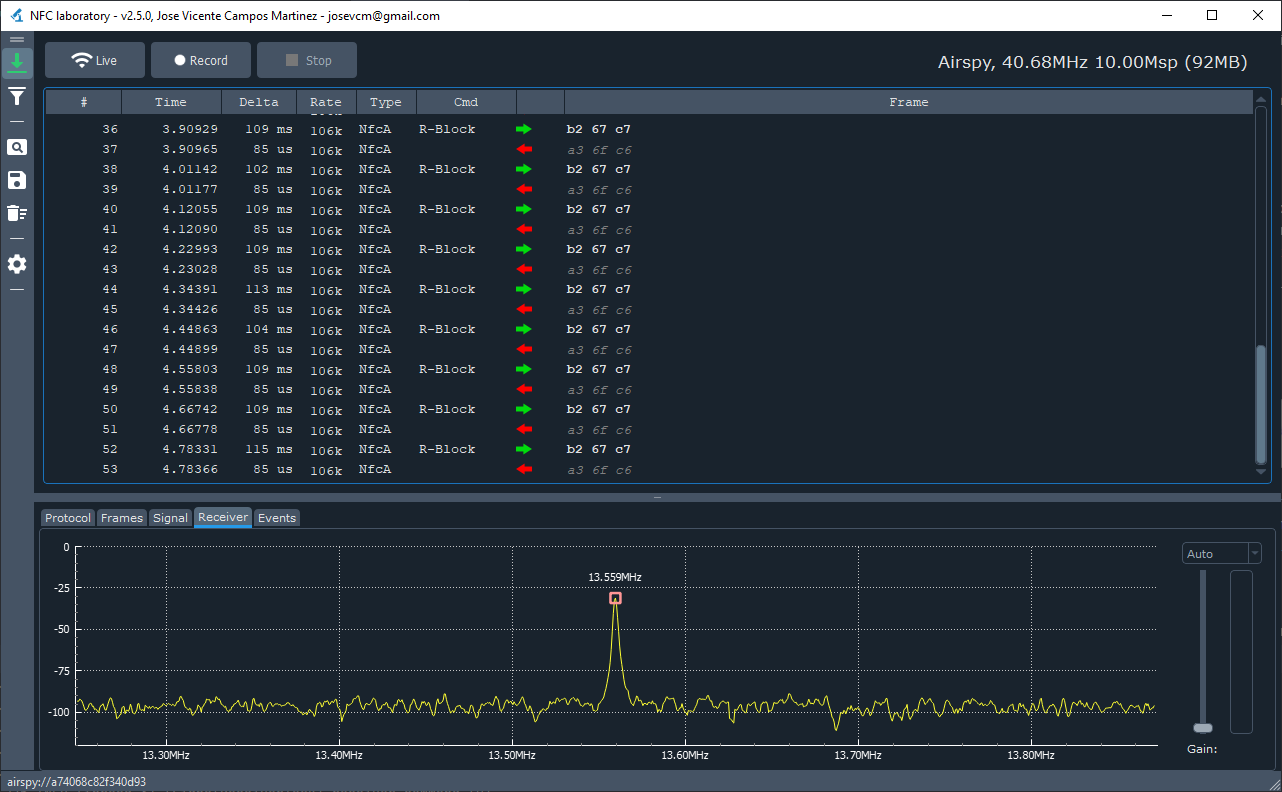Click the clear/trash list icon in sidebar

tap(17, 213)
